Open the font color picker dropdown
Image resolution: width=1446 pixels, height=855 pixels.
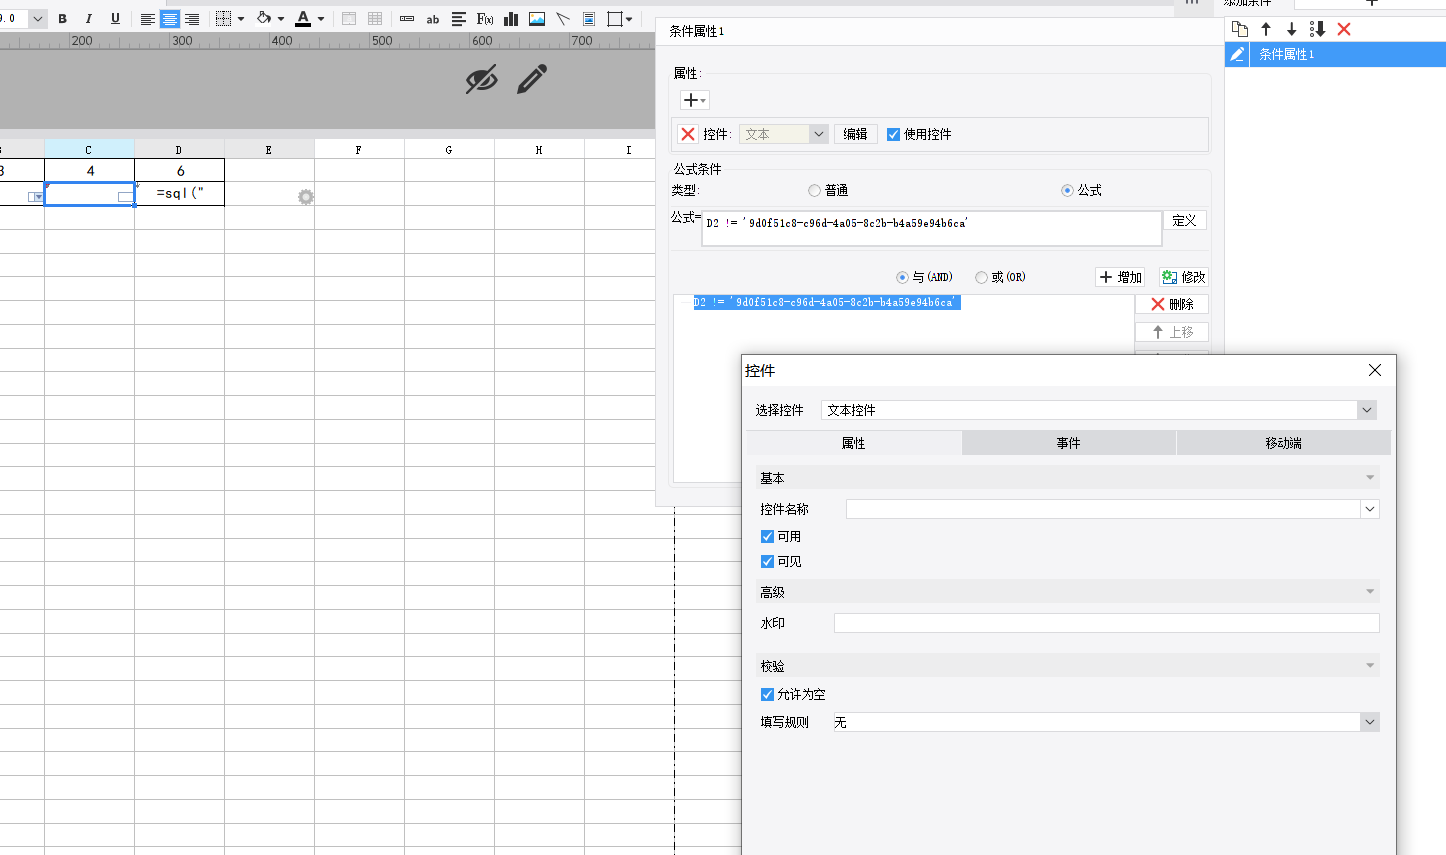tap(321, 19)
